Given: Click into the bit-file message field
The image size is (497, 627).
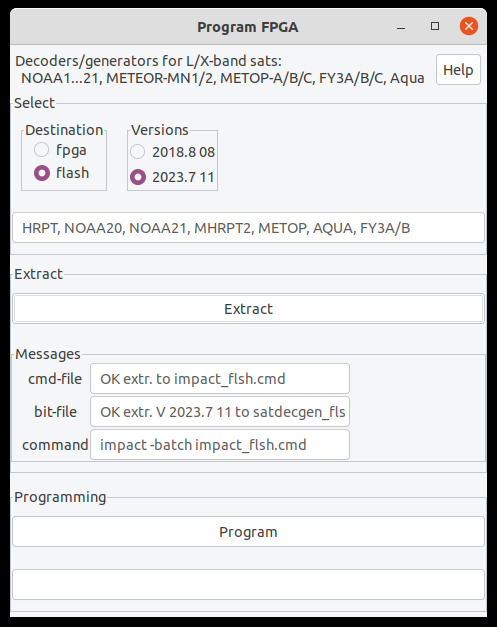Looking at the screenshot, I should point(220,411).
